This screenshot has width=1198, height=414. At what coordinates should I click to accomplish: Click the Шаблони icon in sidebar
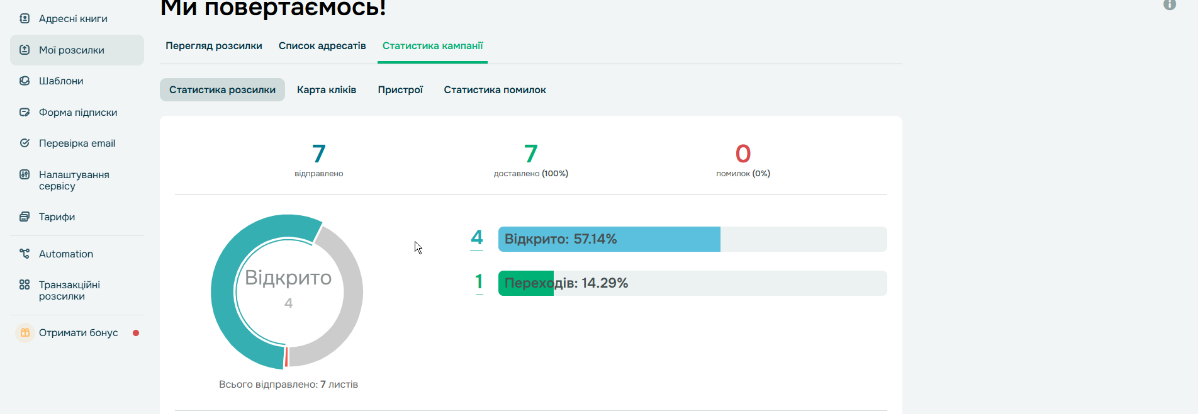24,81
